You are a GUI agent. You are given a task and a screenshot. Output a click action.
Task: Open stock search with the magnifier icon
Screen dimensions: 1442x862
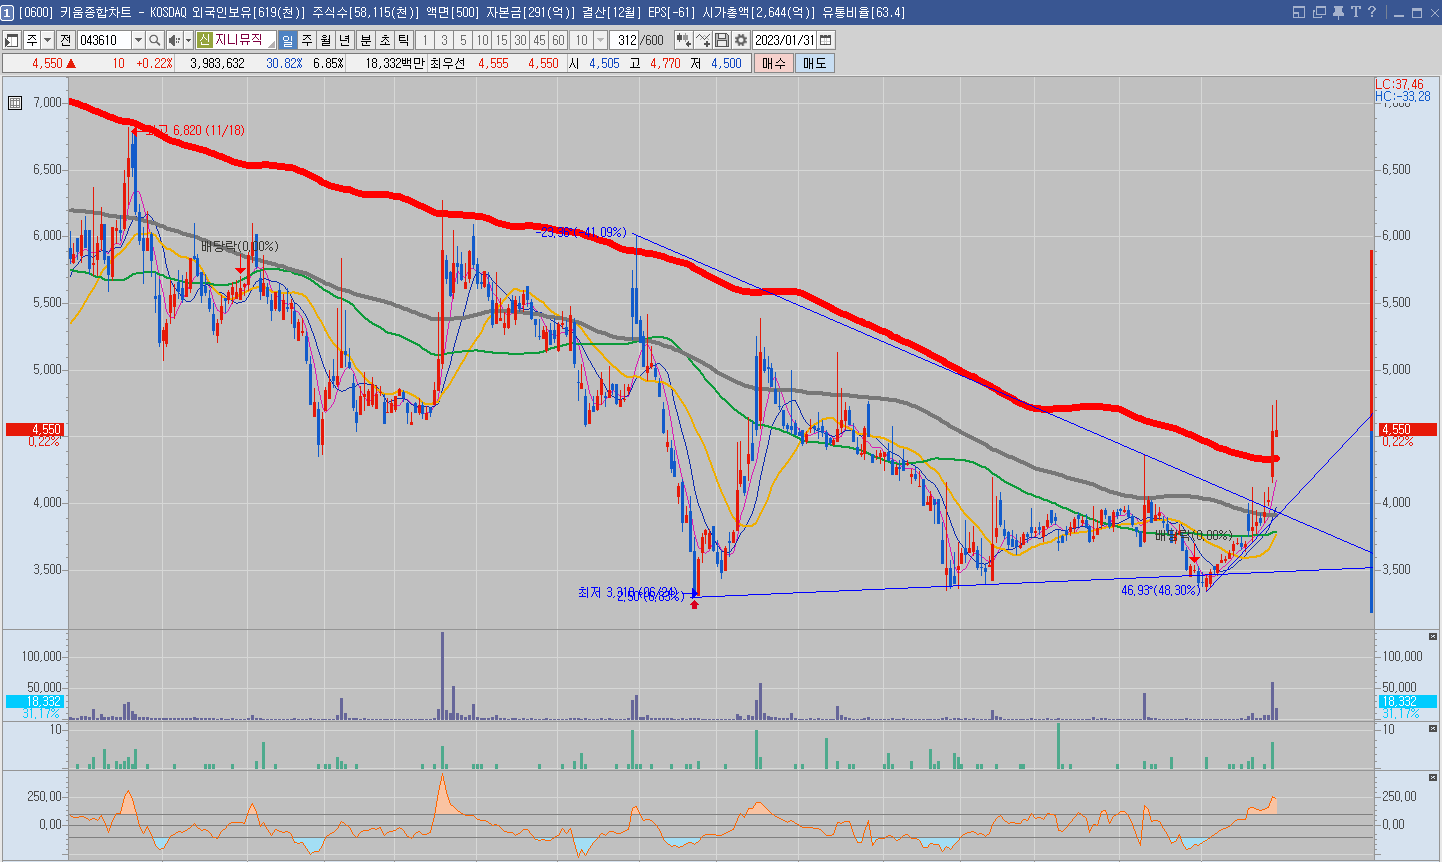155,40
